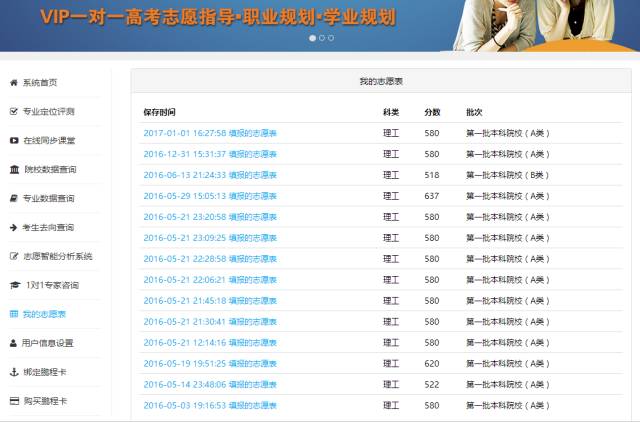Click score 580 in the 2016-12-31 row
This screenshot has width=640, height=422.
click(432, 154)
